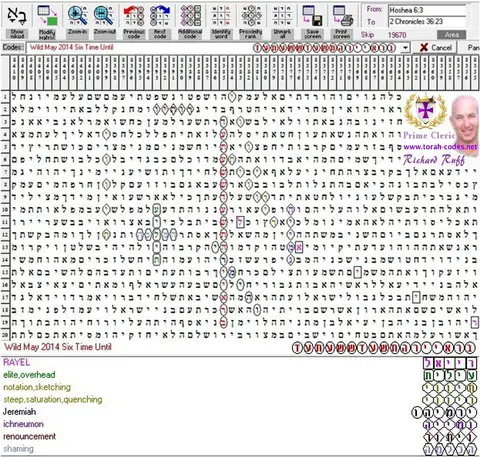Click the From field showing Hoshea 6:3

427,10
